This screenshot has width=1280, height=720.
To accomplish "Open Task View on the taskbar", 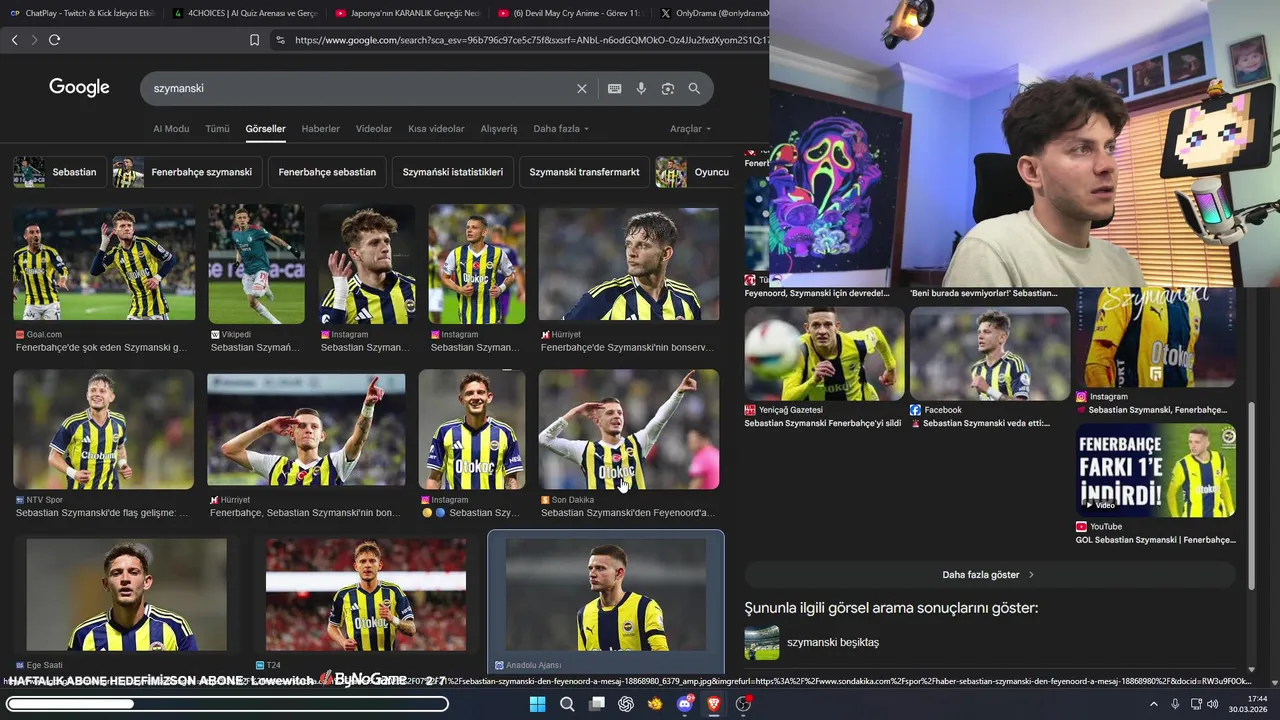I will pyautogui.click(x=597, y=704).
